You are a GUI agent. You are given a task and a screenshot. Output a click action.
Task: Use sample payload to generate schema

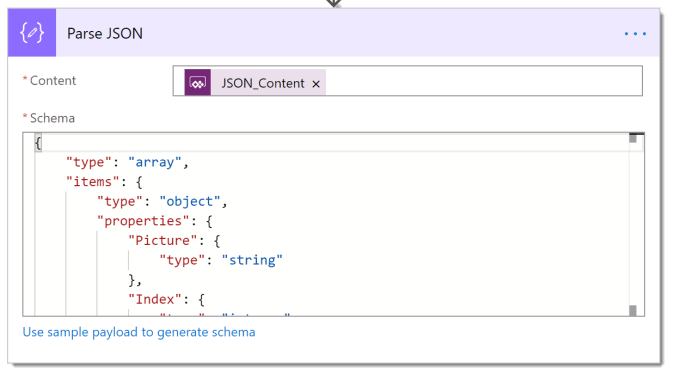139,332
